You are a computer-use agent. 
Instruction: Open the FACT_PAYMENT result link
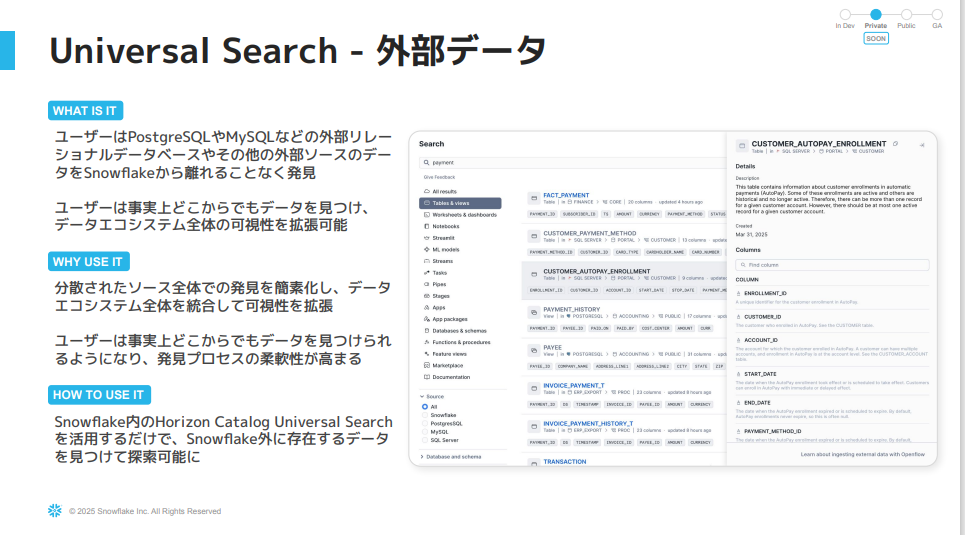click(566, 195)
